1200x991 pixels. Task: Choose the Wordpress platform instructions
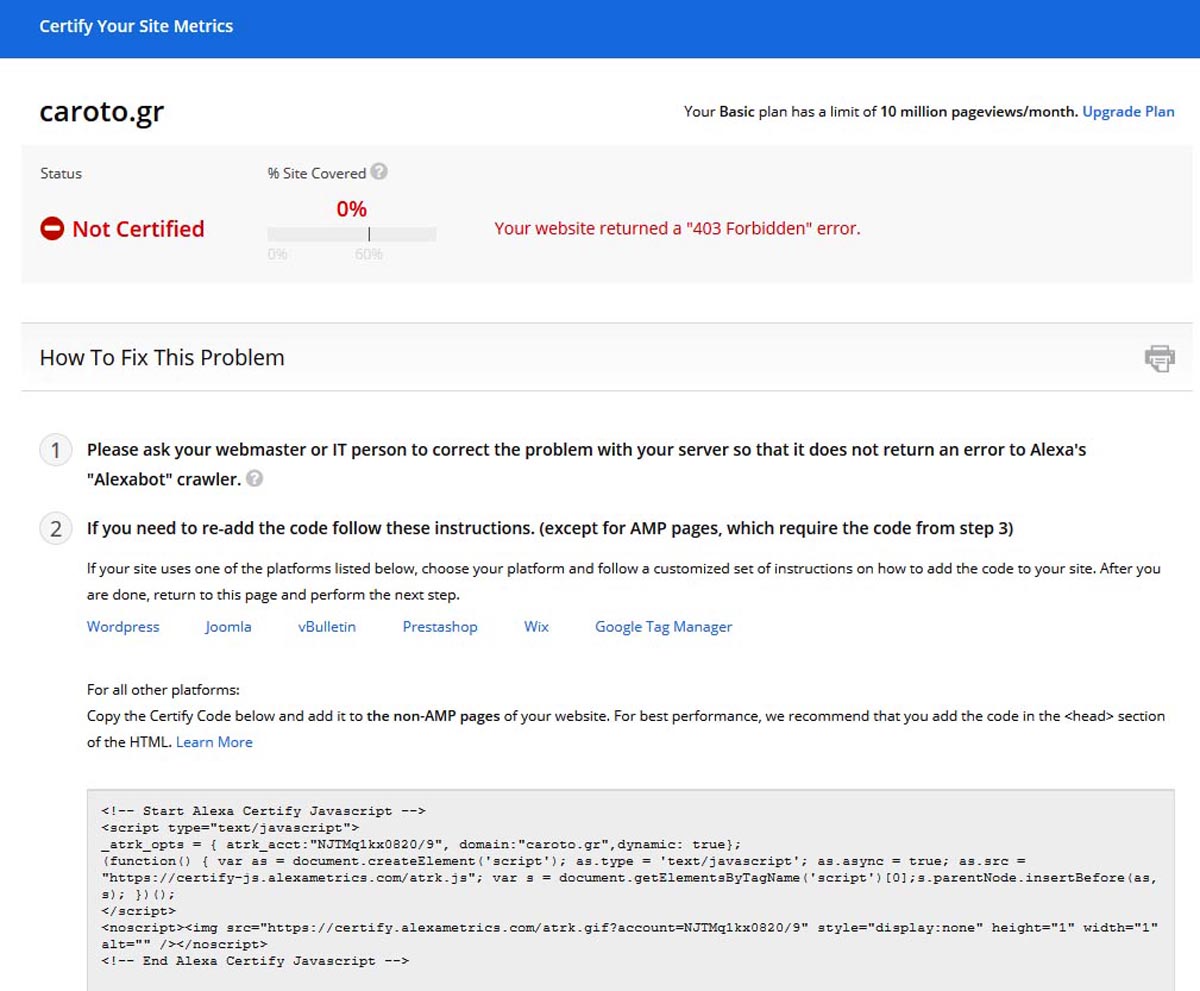123,627
